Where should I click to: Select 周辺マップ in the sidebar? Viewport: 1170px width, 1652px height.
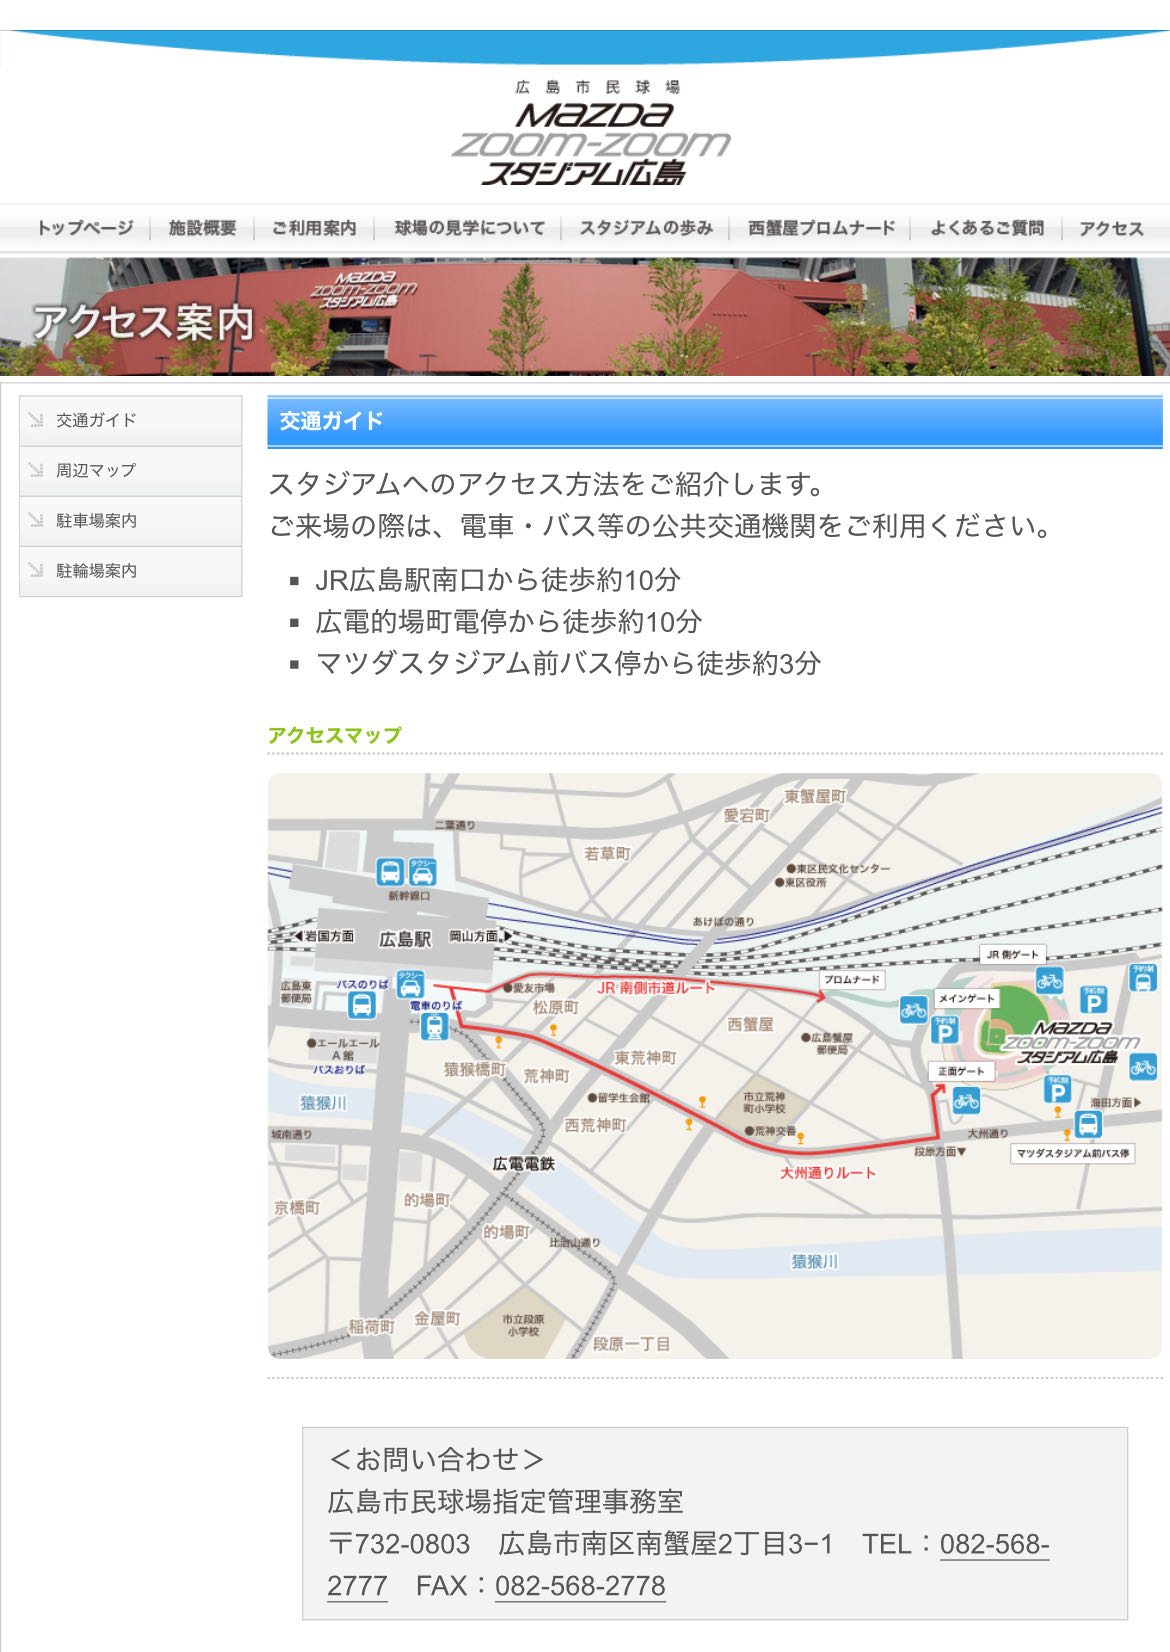pyautogui.click(x=131, y=471)
